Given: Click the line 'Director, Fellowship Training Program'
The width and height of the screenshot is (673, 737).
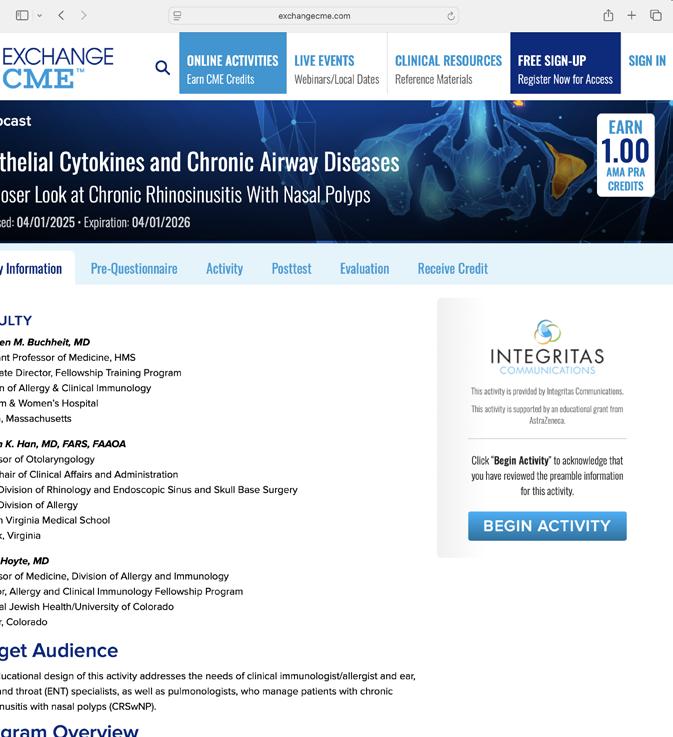Looking at the screenshot, I should [x=91, y=373].
